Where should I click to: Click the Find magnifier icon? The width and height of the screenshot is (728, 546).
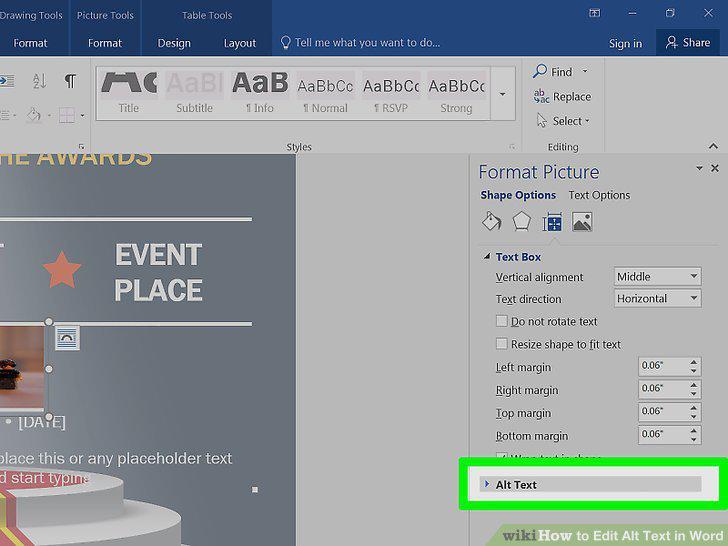tap(540, 71)
